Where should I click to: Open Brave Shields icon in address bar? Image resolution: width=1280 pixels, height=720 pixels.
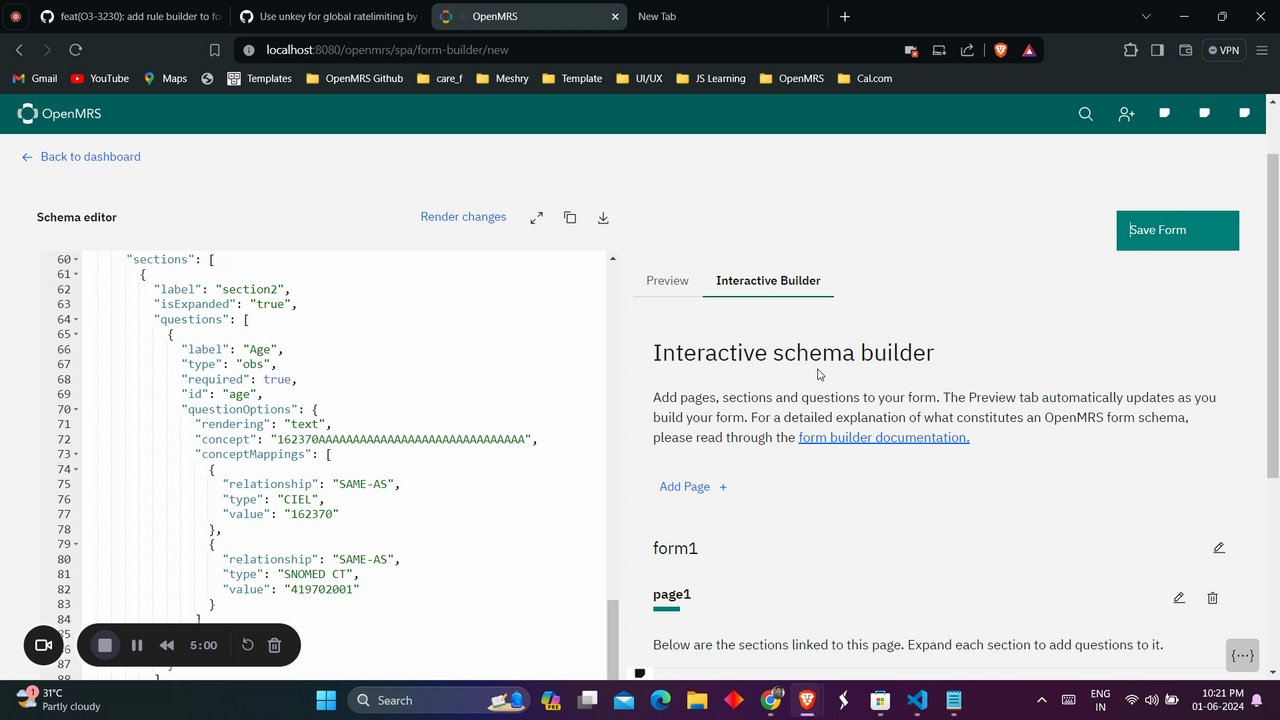(1000, 50)
